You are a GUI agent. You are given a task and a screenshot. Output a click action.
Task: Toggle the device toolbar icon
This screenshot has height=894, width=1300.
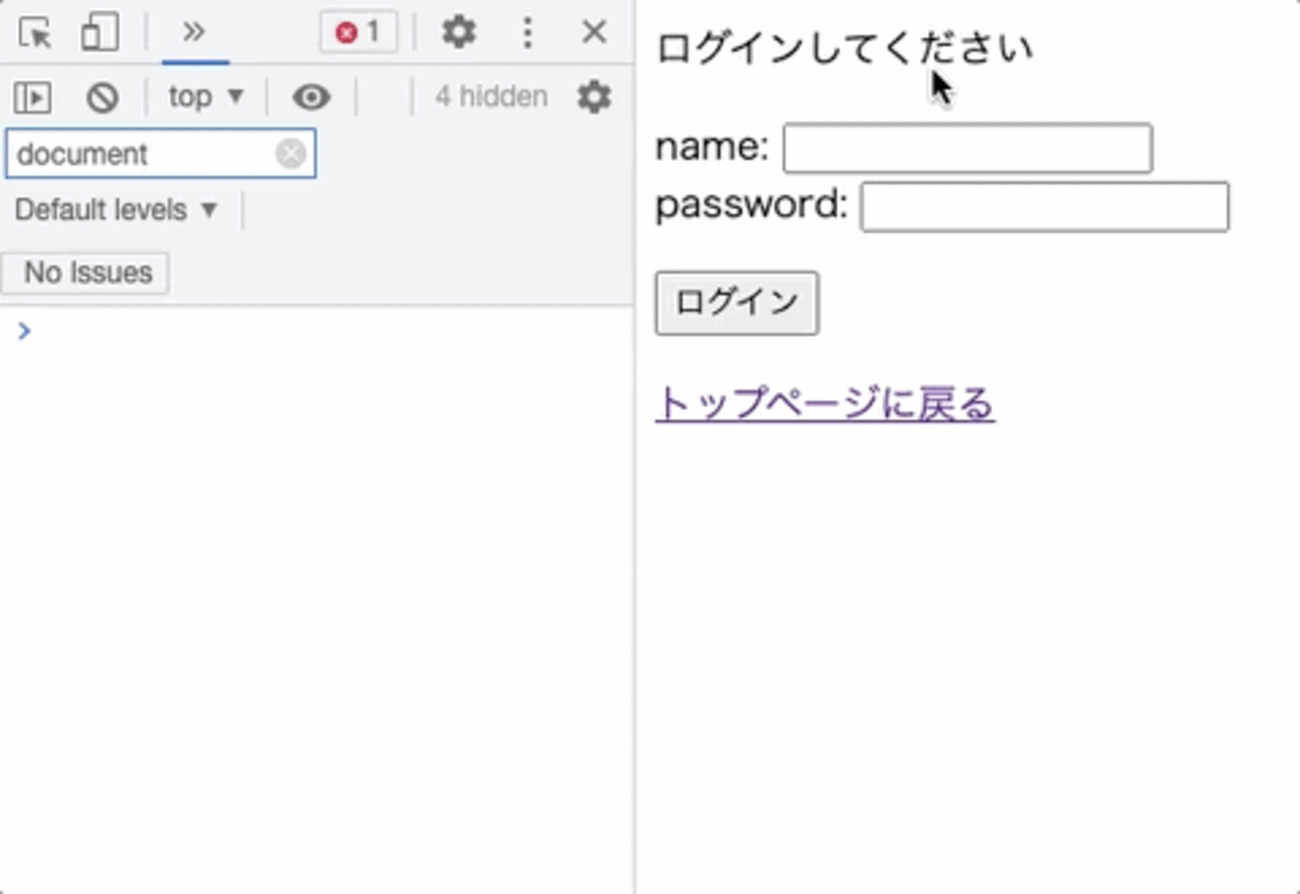point(100,33)
